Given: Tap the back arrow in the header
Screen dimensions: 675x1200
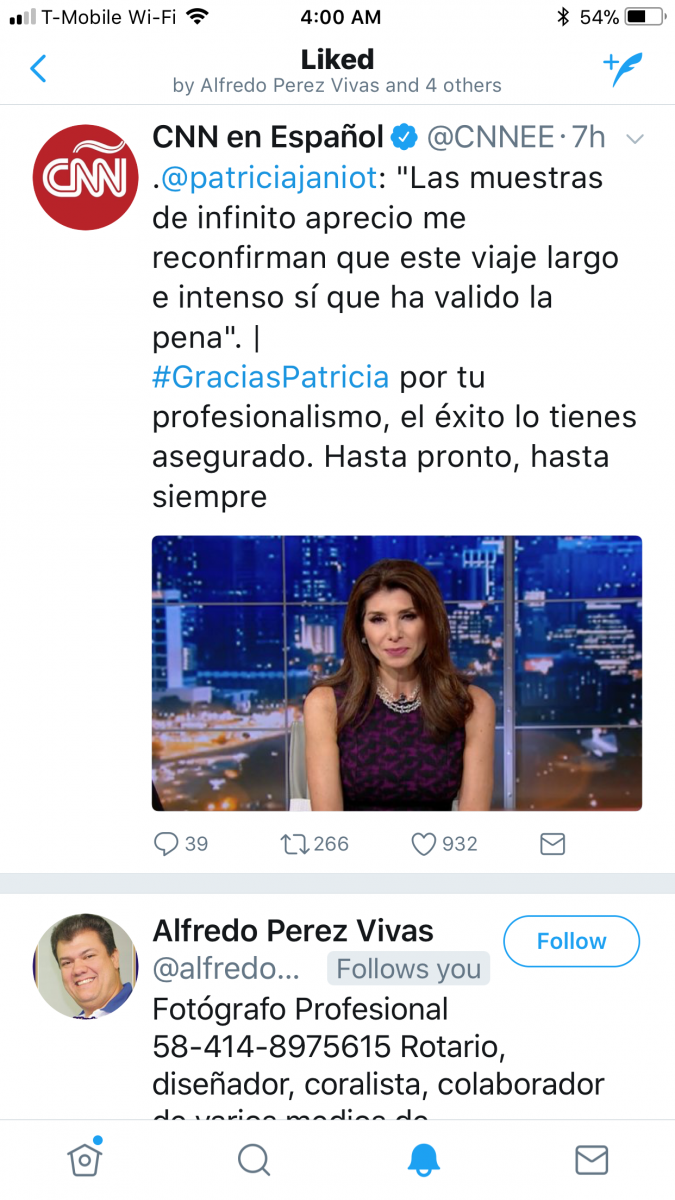Looking at the screenshot, I should (x=38, y=69).
